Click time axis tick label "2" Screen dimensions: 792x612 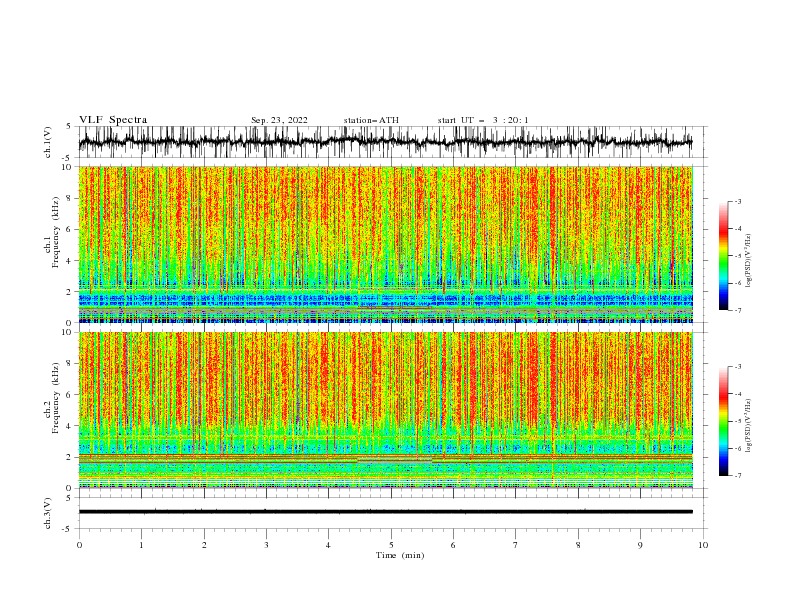(x=204, y=545)
